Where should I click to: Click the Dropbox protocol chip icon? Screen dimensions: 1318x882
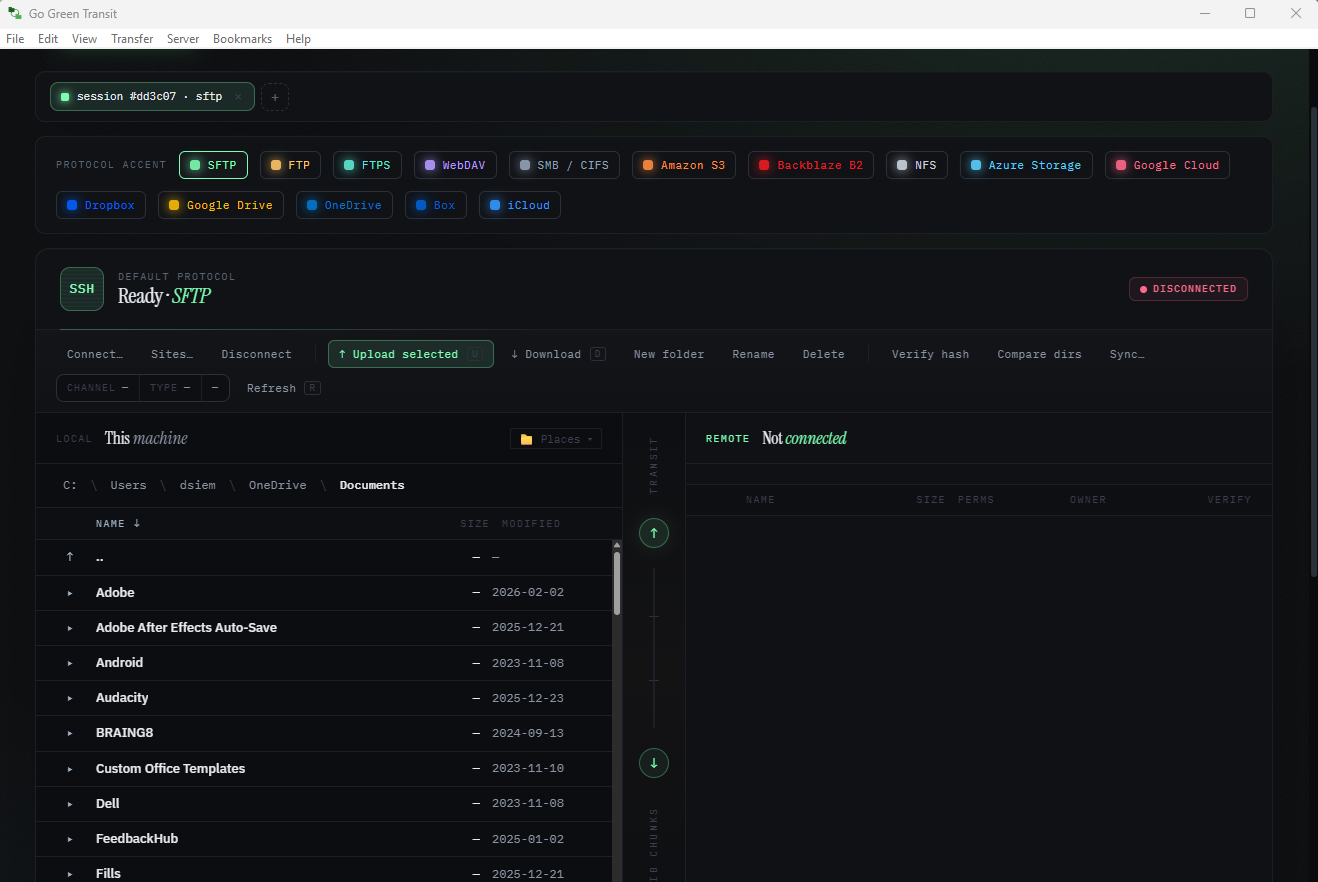[72, 205]
